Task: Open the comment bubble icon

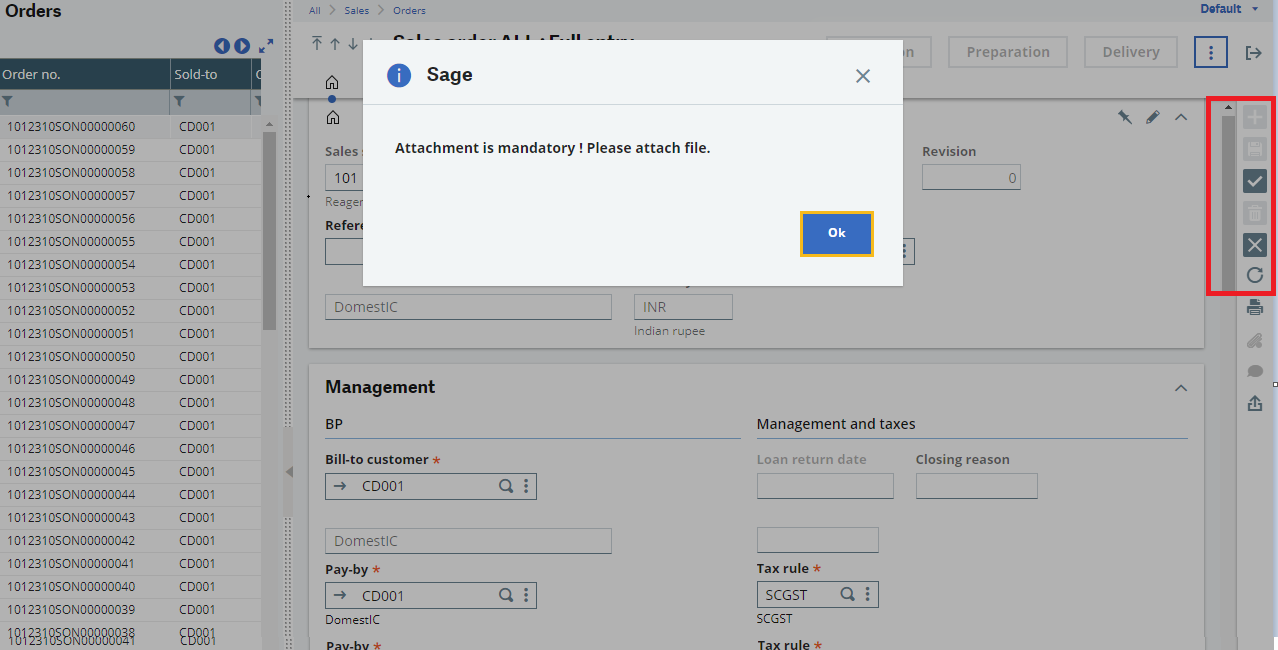Action: [1254, 371]
